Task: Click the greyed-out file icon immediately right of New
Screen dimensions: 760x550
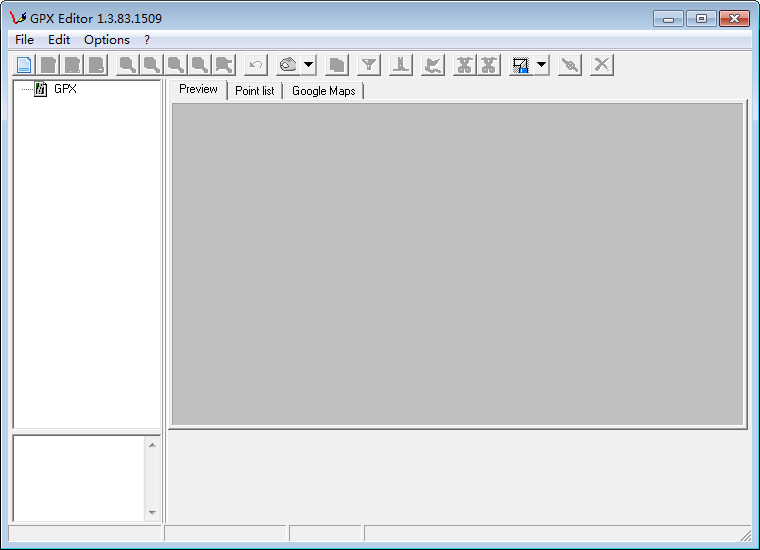Action: pyautogui.click(x=48, y=64)
